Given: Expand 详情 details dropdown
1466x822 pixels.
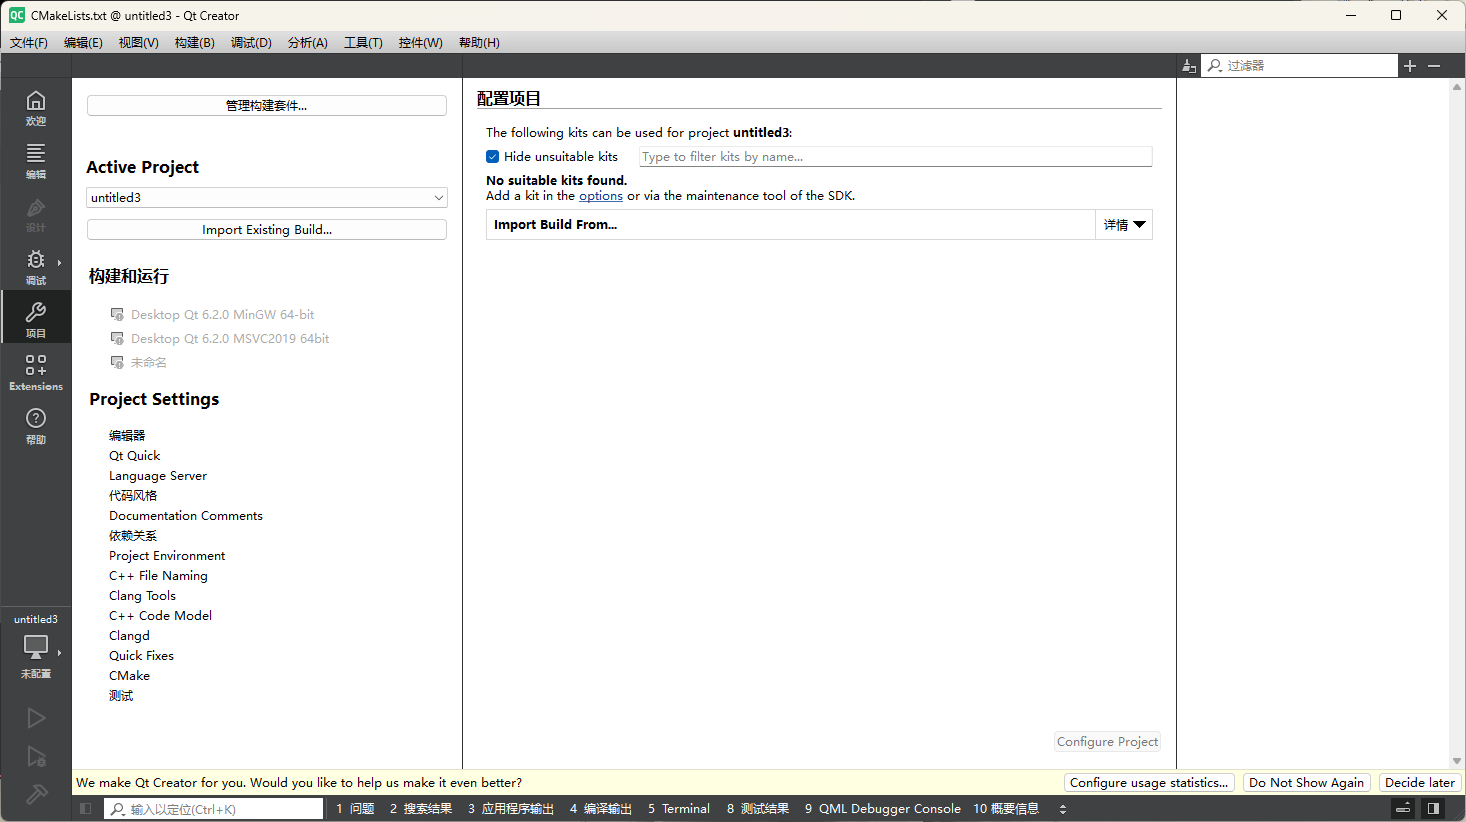Looking at the screenshot, I should [1124, 225].
